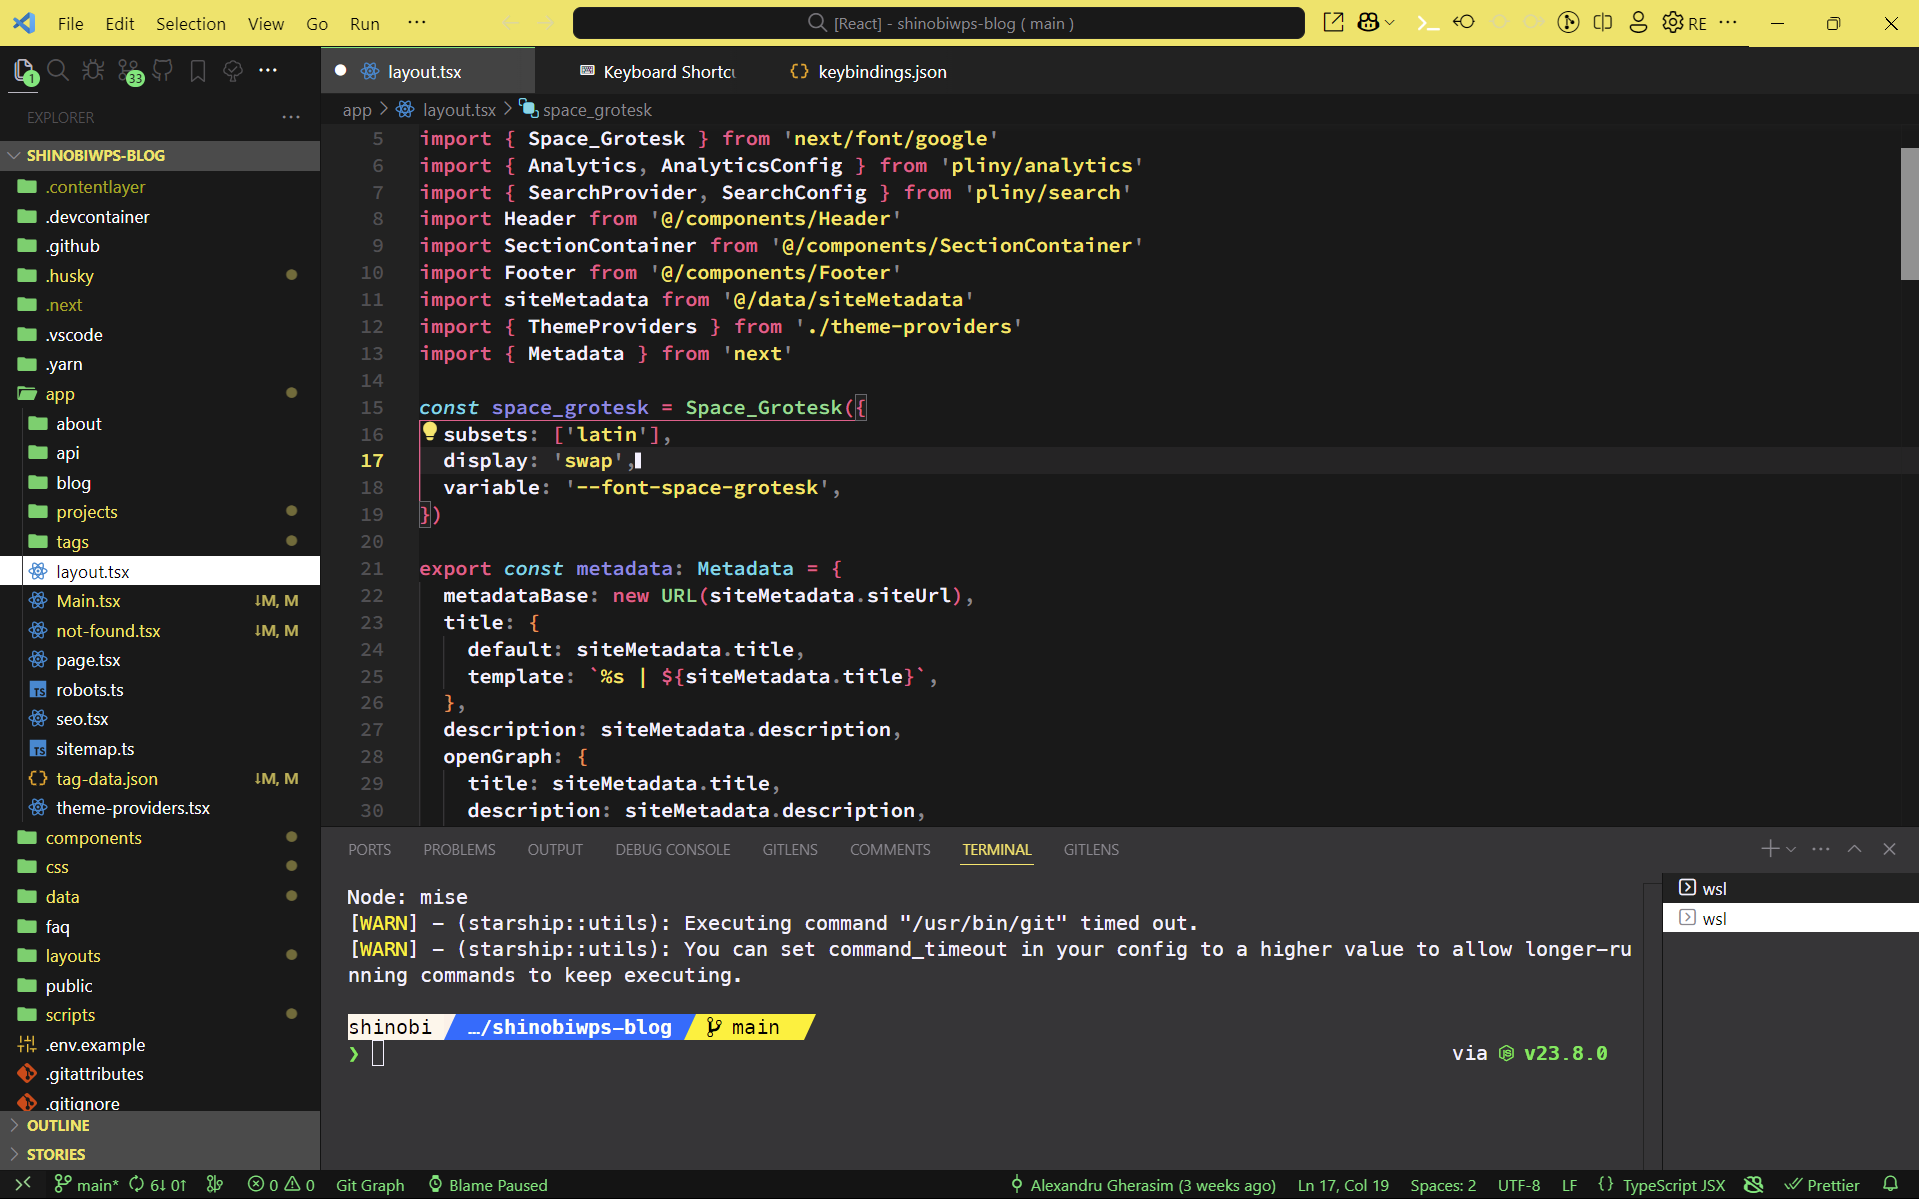Viewport: 1919px width, 1199px height.
Task: Expand the OUTLINE section
Action: (57, 1125)
